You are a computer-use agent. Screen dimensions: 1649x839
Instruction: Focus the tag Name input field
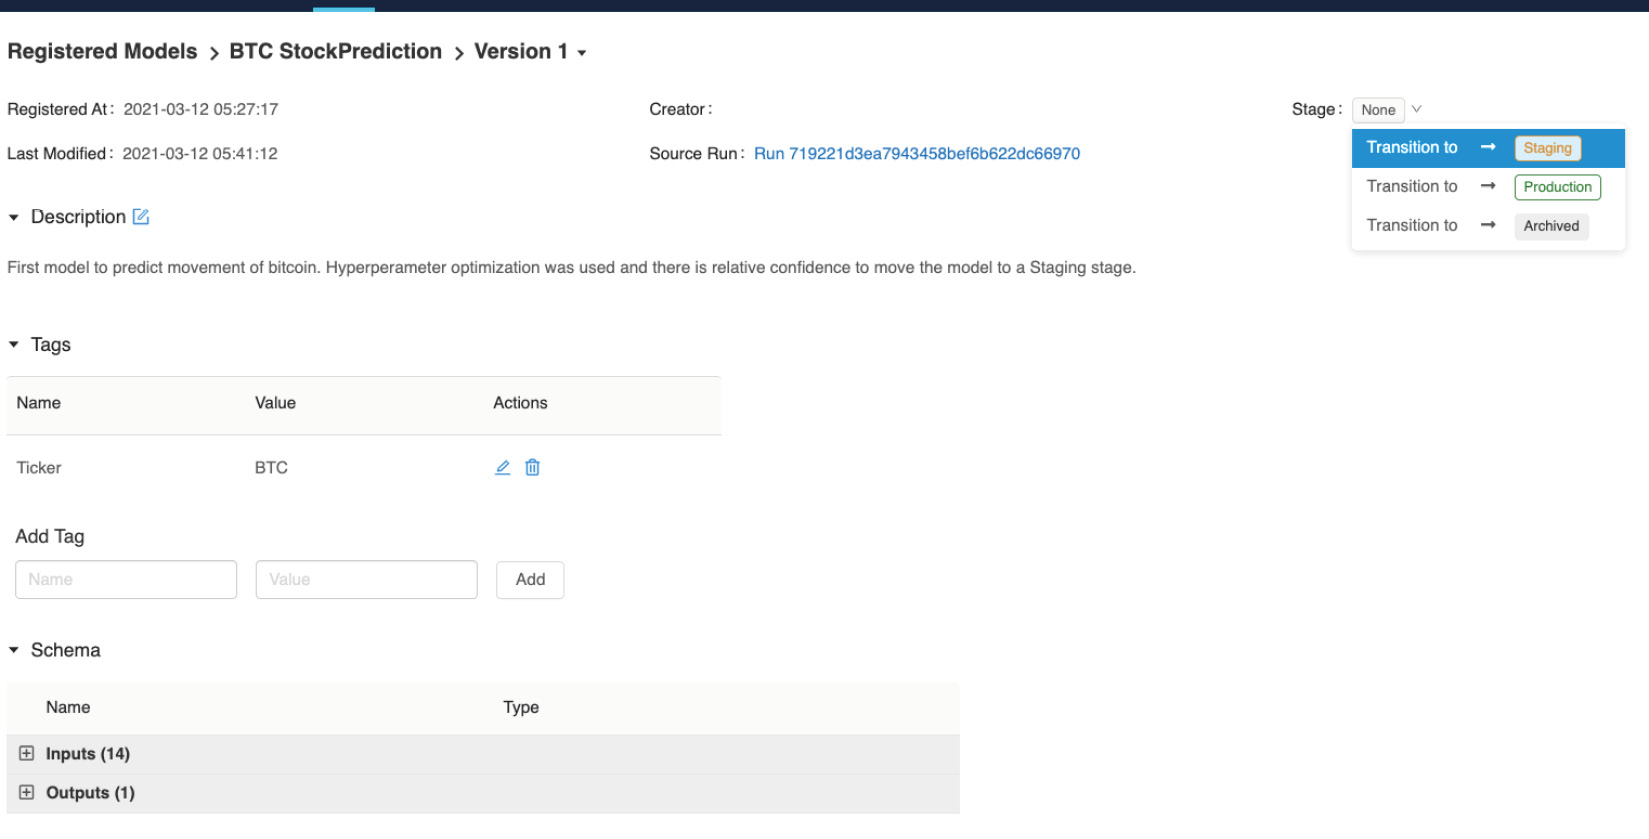(126, 580)
